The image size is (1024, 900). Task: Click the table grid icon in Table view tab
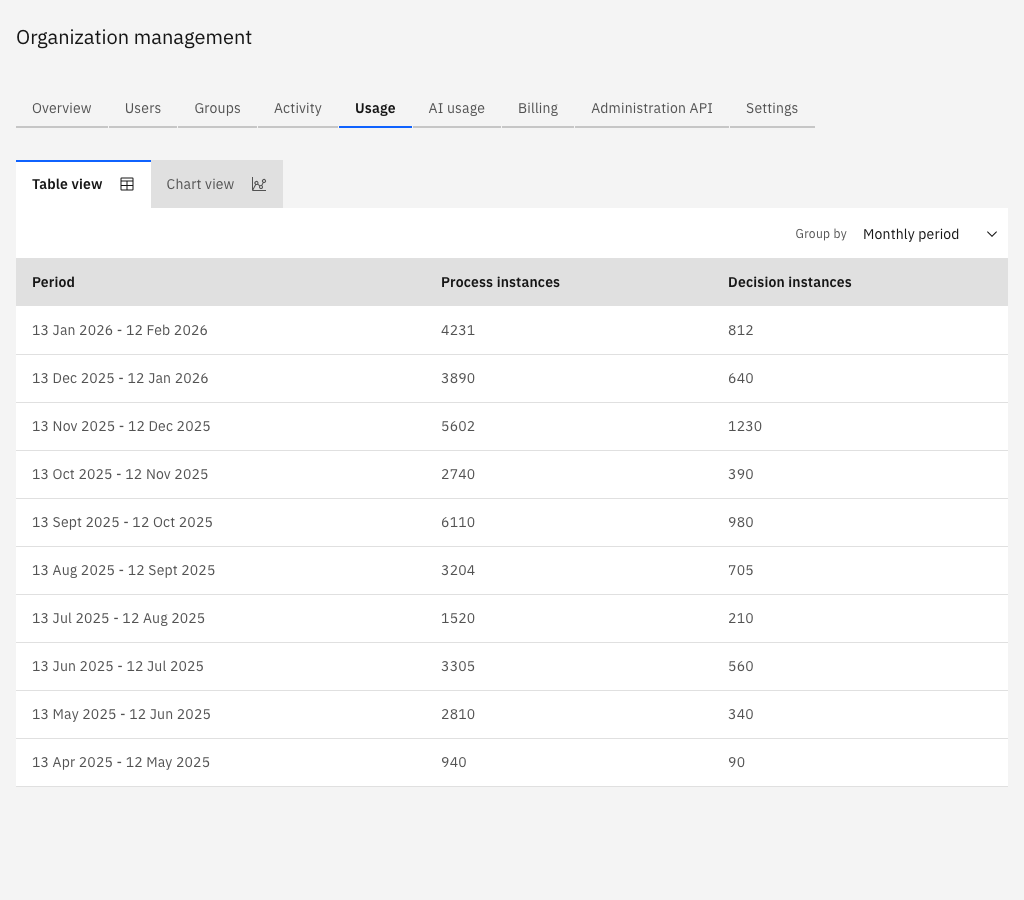[127, 184]
